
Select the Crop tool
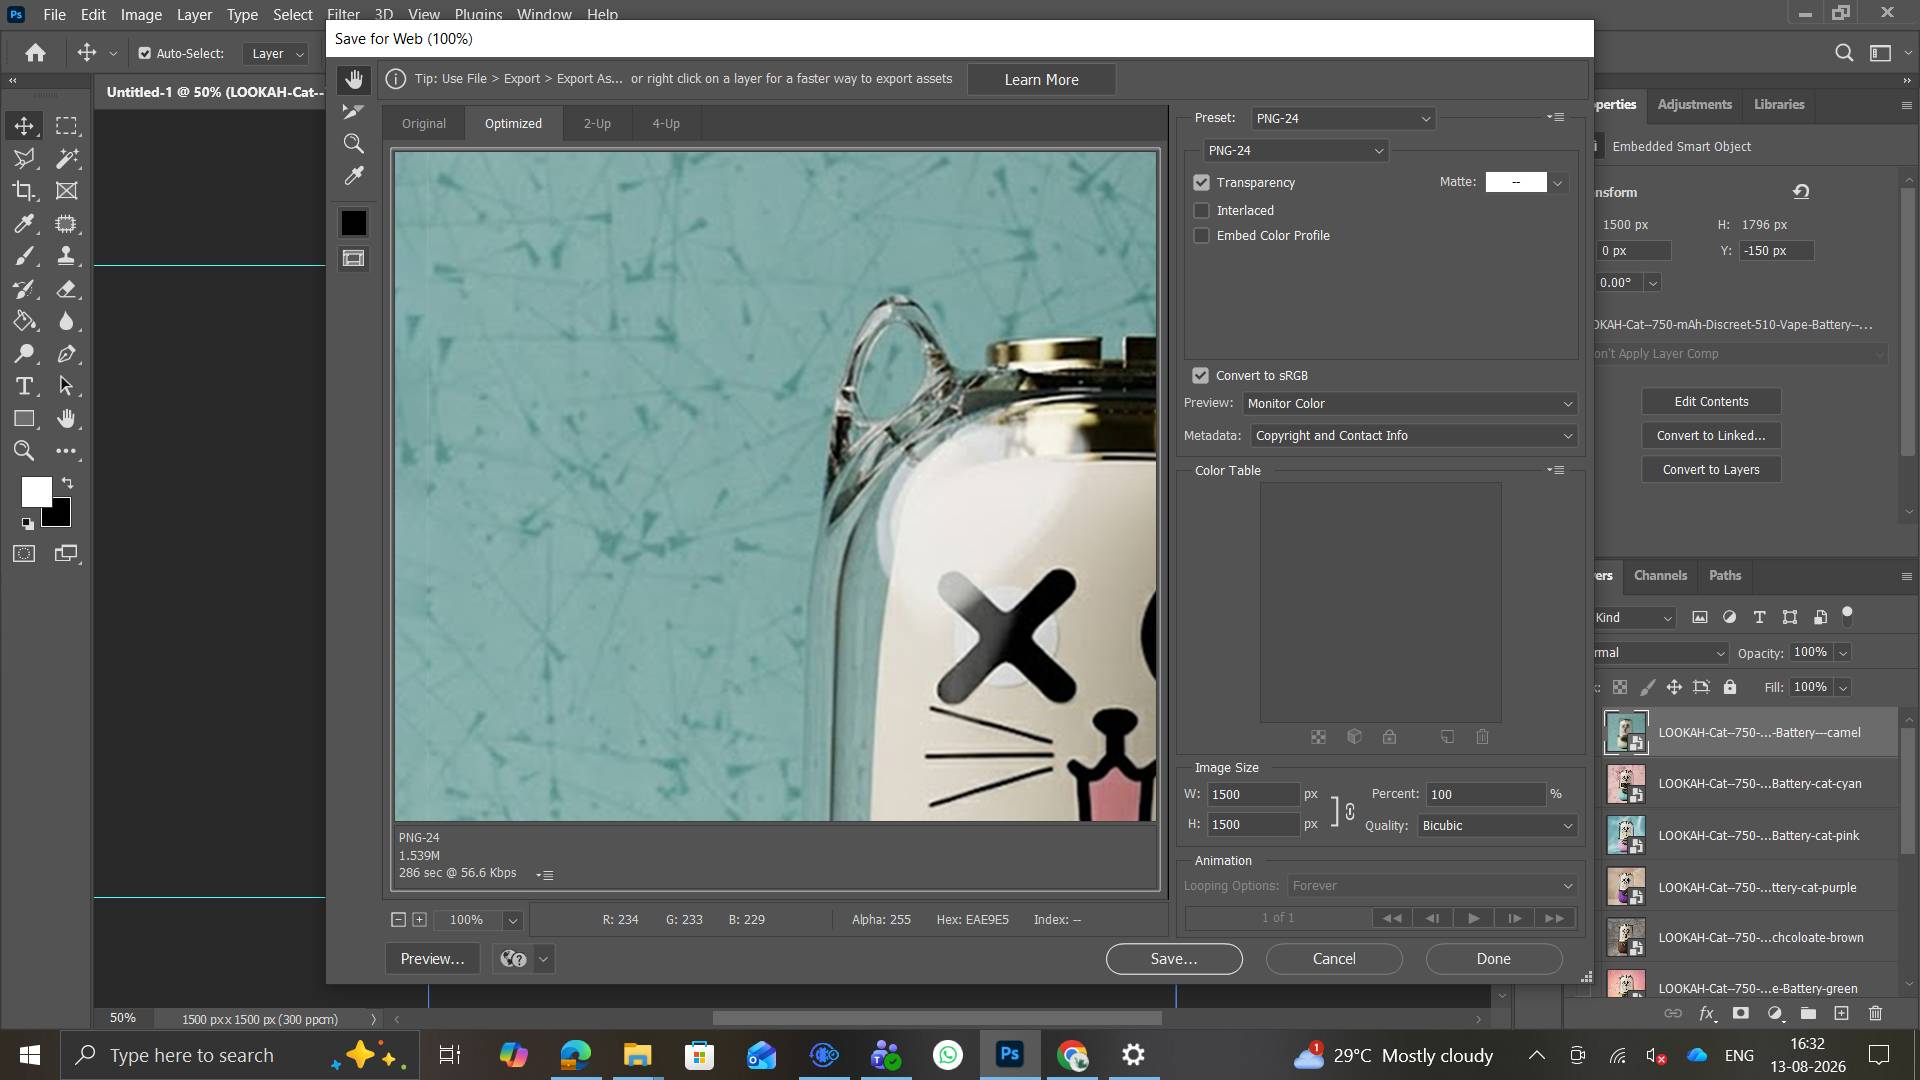pyautogui.click(x=24, y=191)
